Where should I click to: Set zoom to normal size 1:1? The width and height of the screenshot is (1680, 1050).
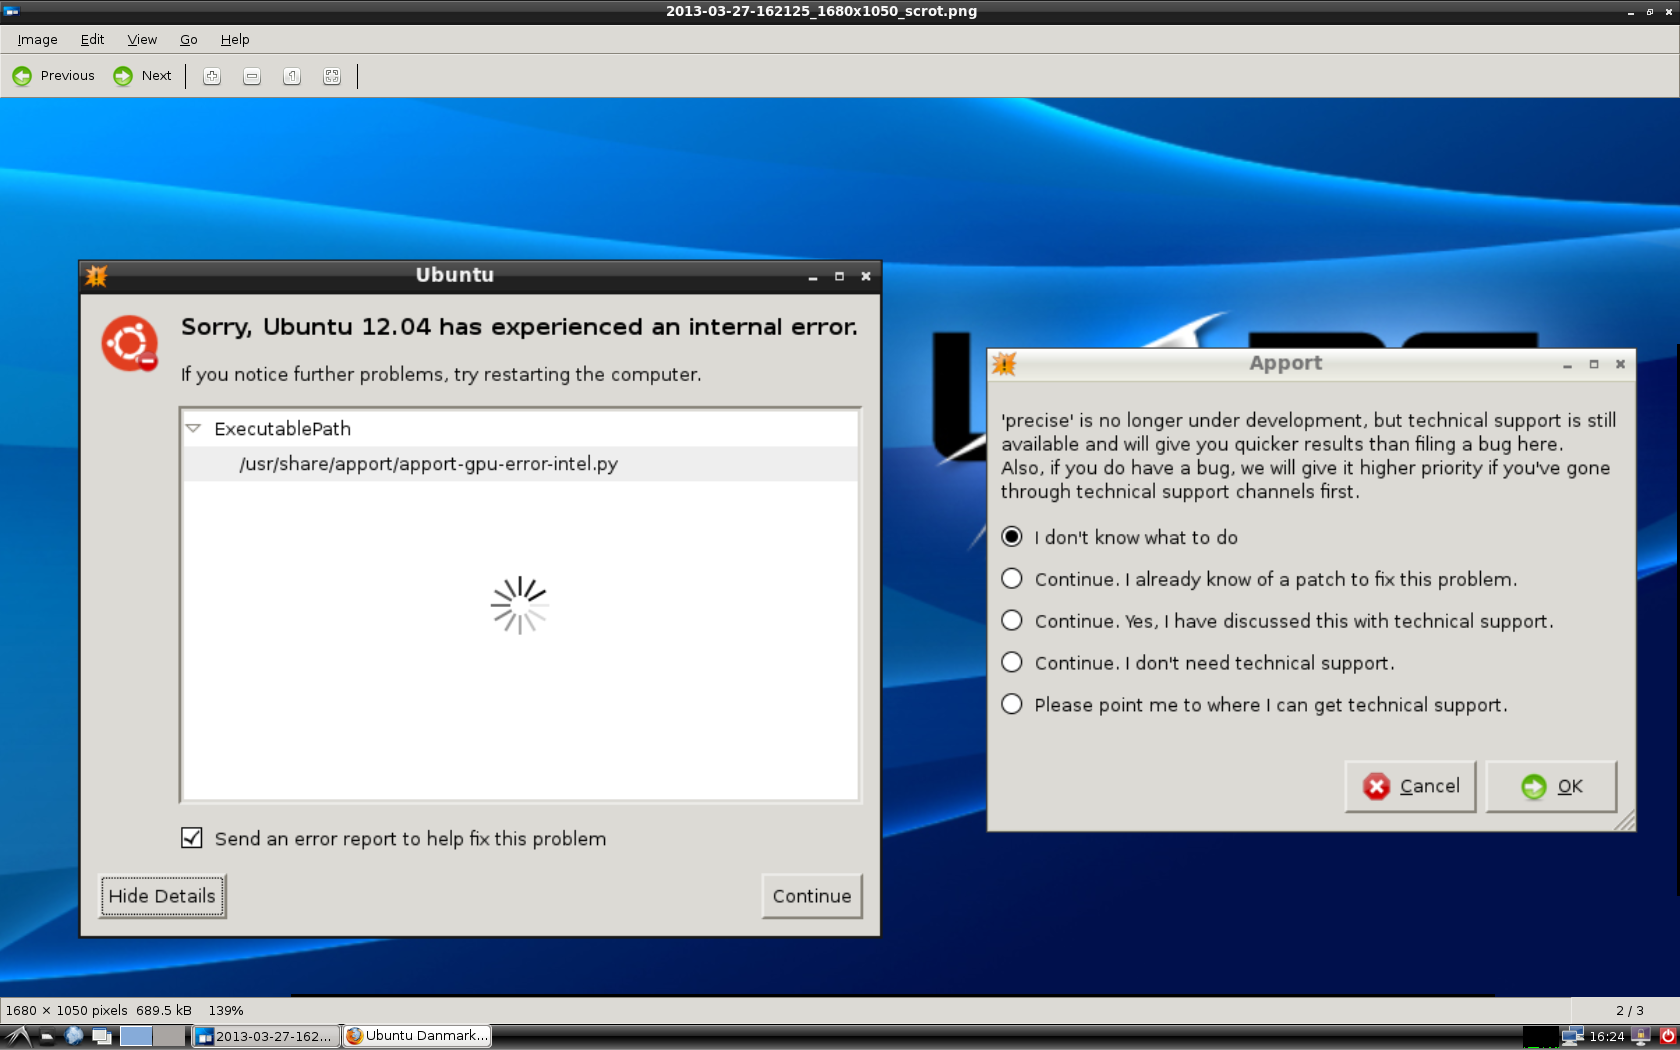[x=292, y=76]
